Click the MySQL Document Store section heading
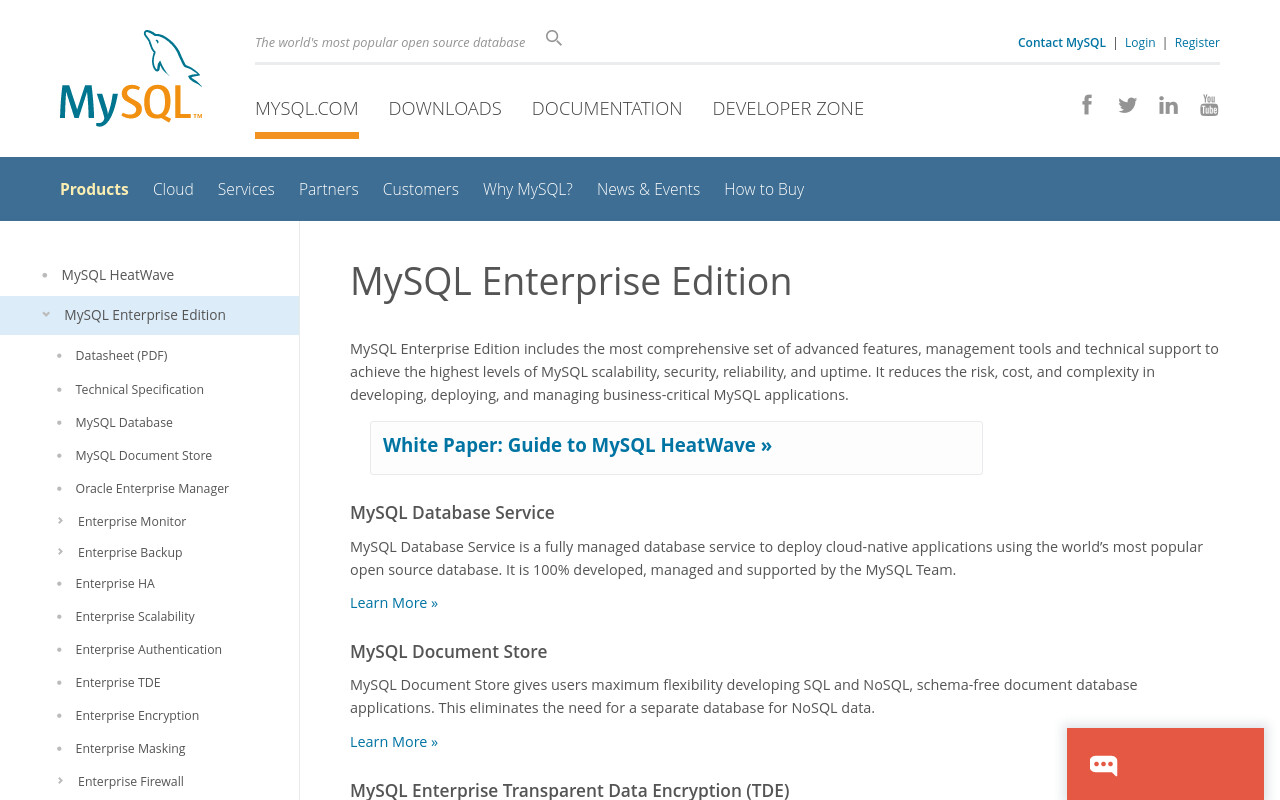Image resolution: width=1280 pixels, height=800 pixels. (x=448, y=651)
